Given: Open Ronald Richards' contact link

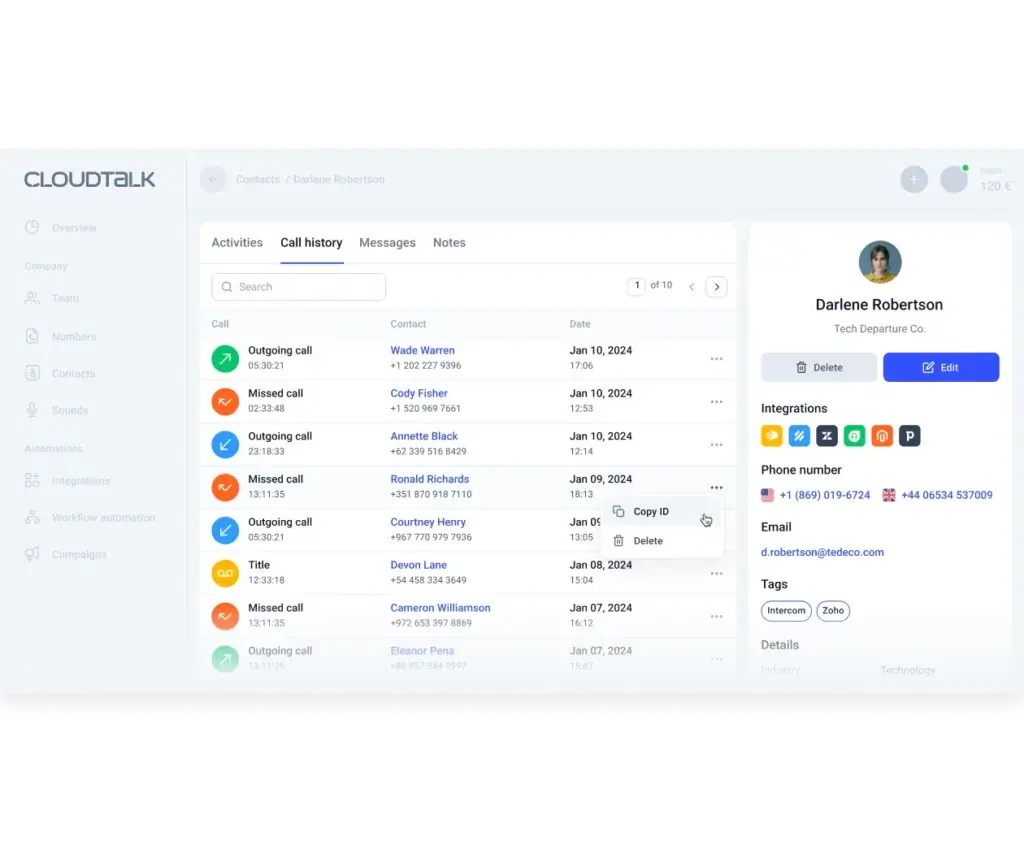Looking at the screenshot, I should click(x=430, y=479).
